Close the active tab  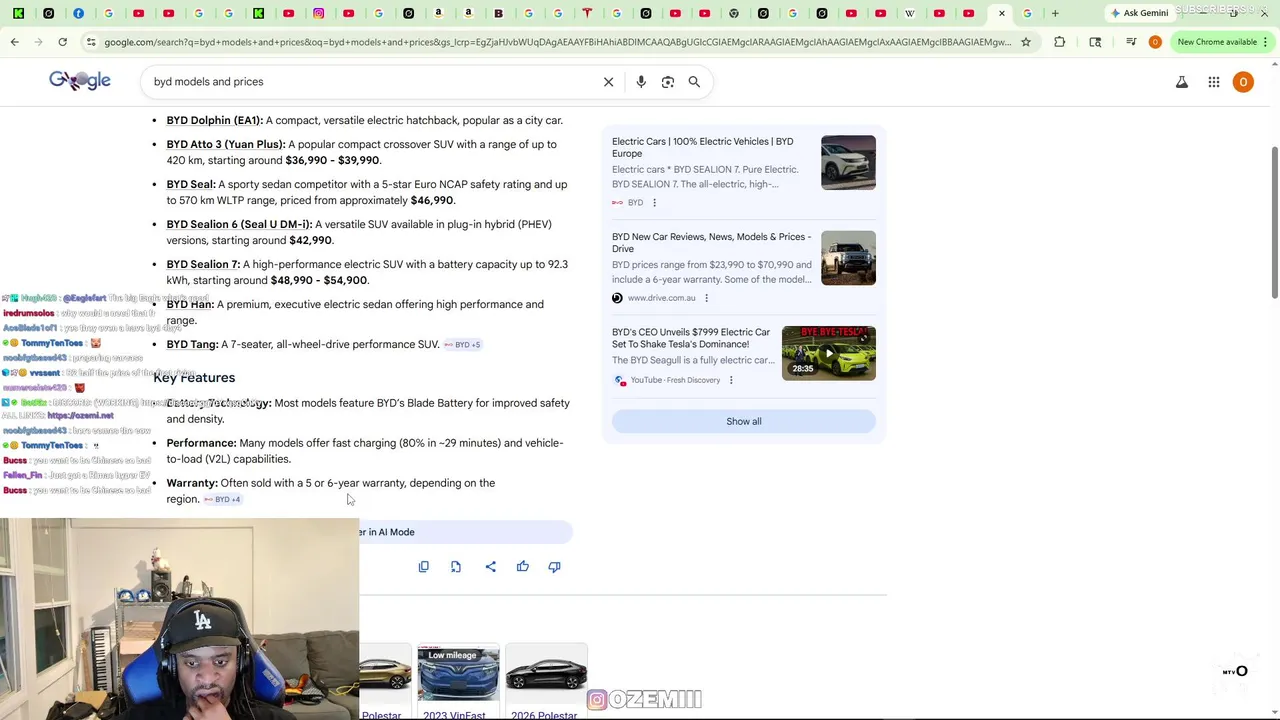1002,13
